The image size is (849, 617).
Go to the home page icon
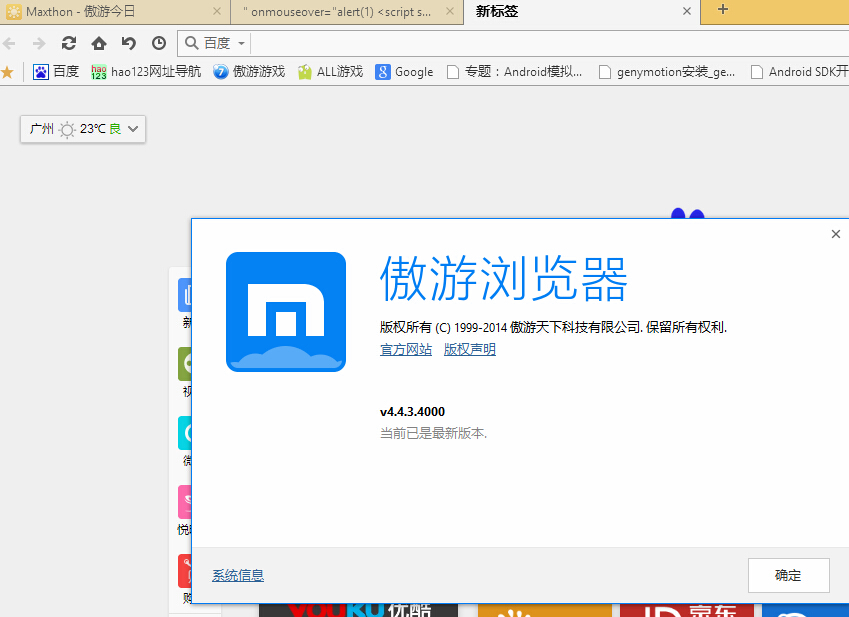pyautogui.click(x=99, y=43)
